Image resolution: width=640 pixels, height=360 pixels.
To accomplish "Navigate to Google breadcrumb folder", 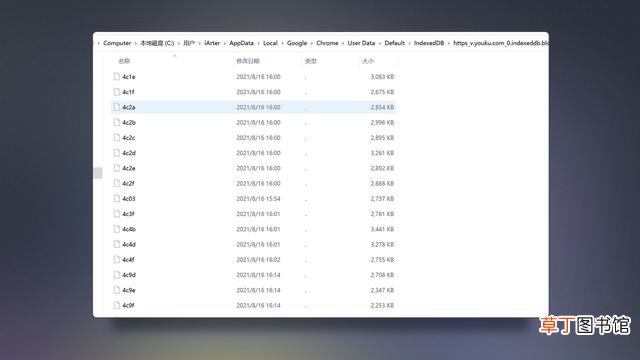I will point(297,43).
